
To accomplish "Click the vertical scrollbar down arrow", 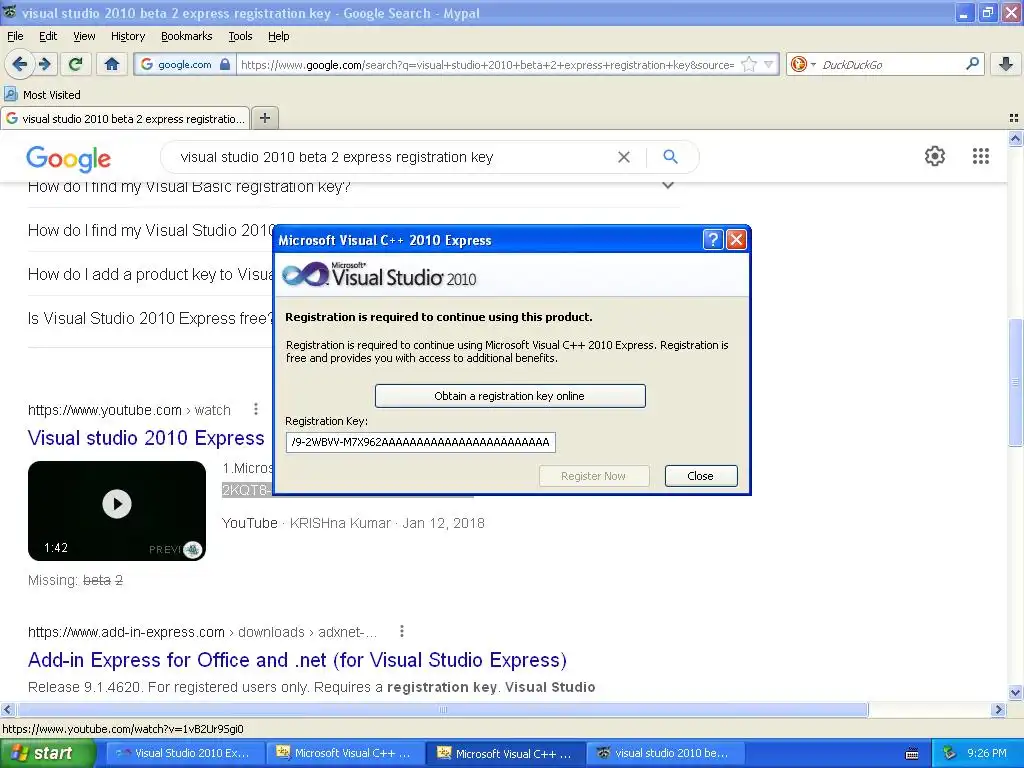I will coord(1016,693).
